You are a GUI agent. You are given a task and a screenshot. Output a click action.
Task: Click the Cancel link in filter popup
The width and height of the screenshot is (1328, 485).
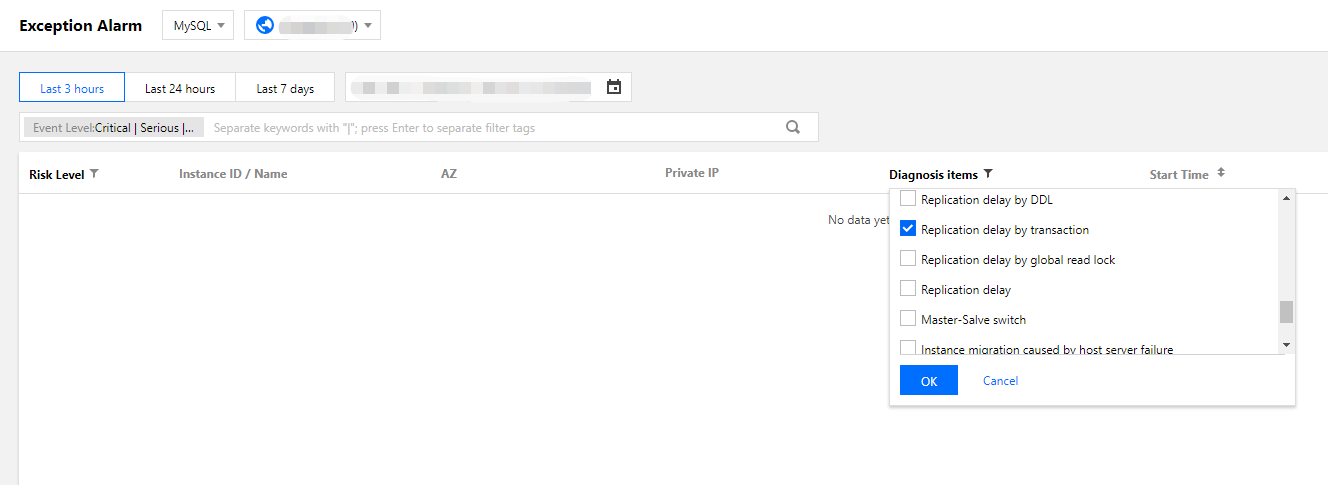tap(1000, 380)
